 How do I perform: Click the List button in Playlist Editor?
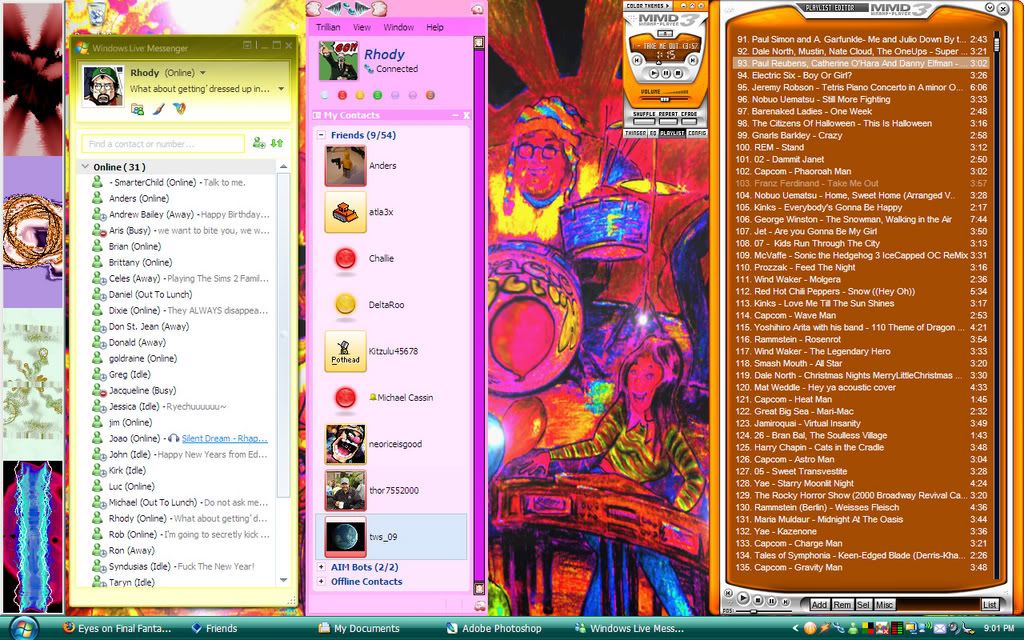point(990,605)
